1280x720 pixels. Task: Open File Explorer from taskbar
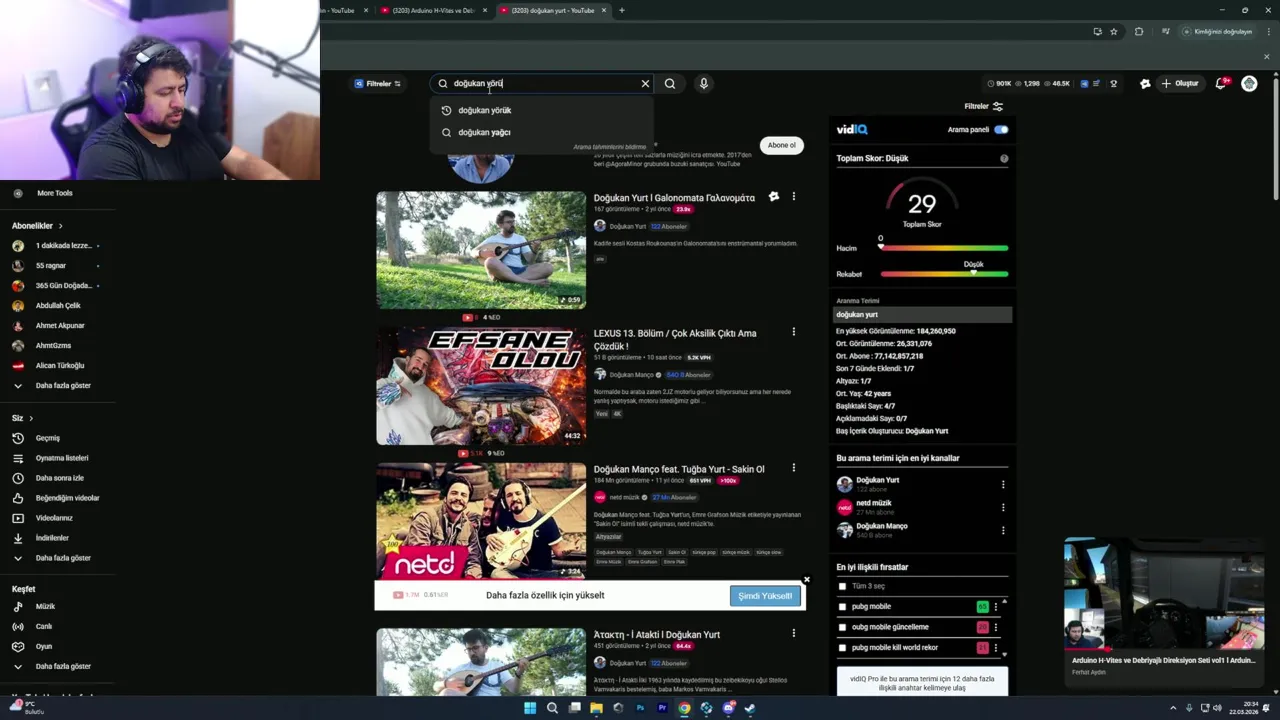click(596, 708)
